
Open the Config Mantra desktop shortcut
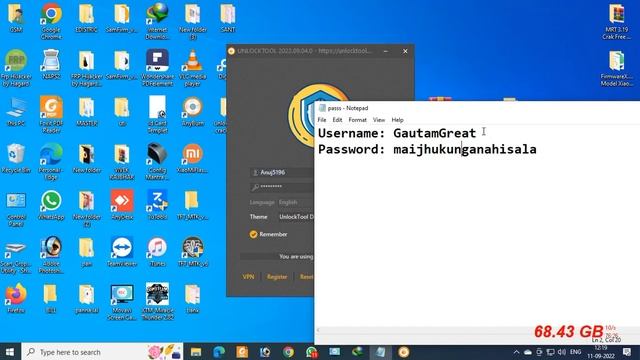pyautogui.click(x=157, y=162)
